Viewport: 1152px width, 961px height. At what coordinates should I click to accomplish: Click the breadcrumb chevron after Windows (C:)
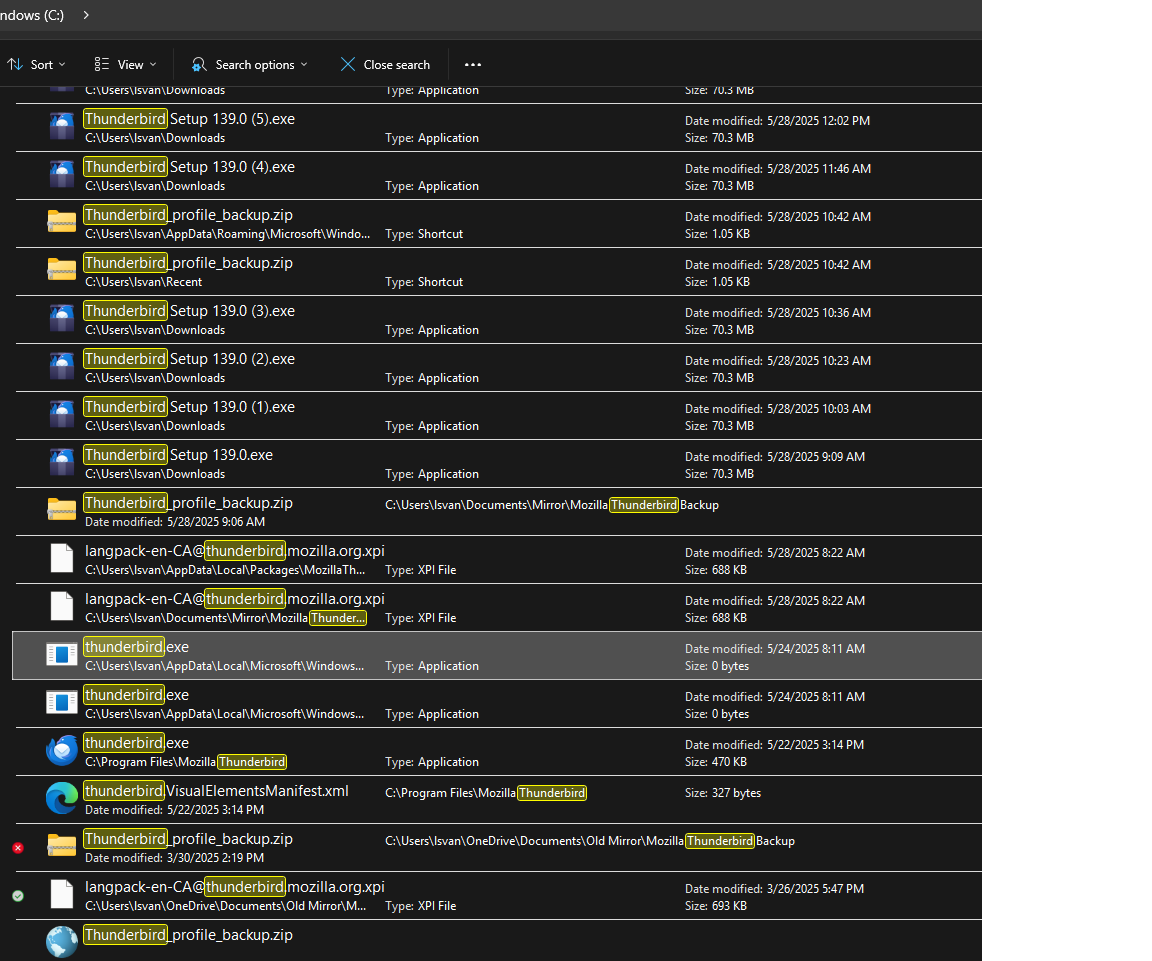pyautogui.click(x=86, y=15)
